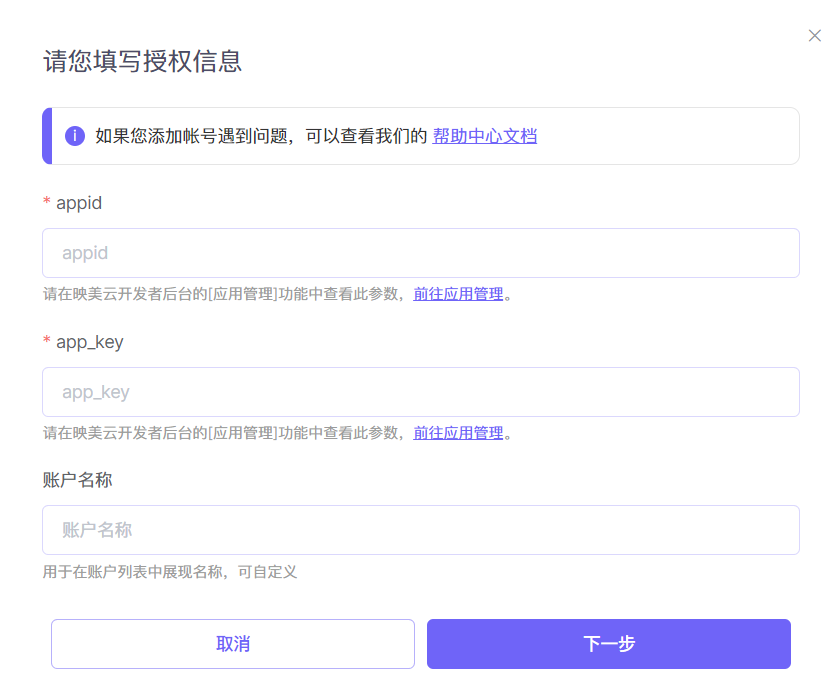Screen dimensions: 840x696
Task: Open 前往应用管理 link below the appid field
Action: tap(458, 294)
